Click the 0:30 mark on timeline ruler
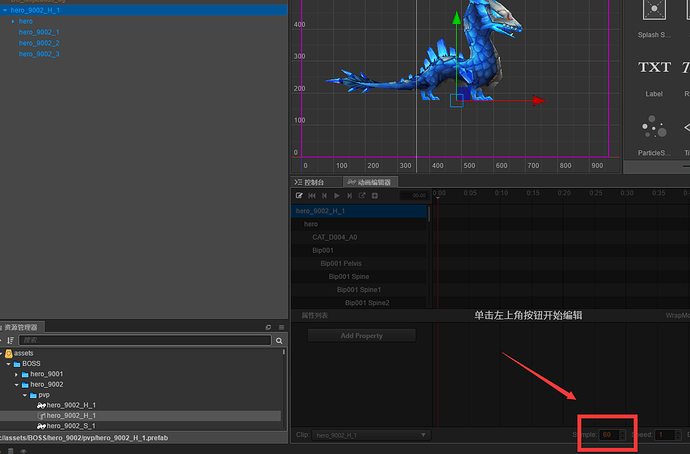690x454 pixels. (x=627, y=193)
